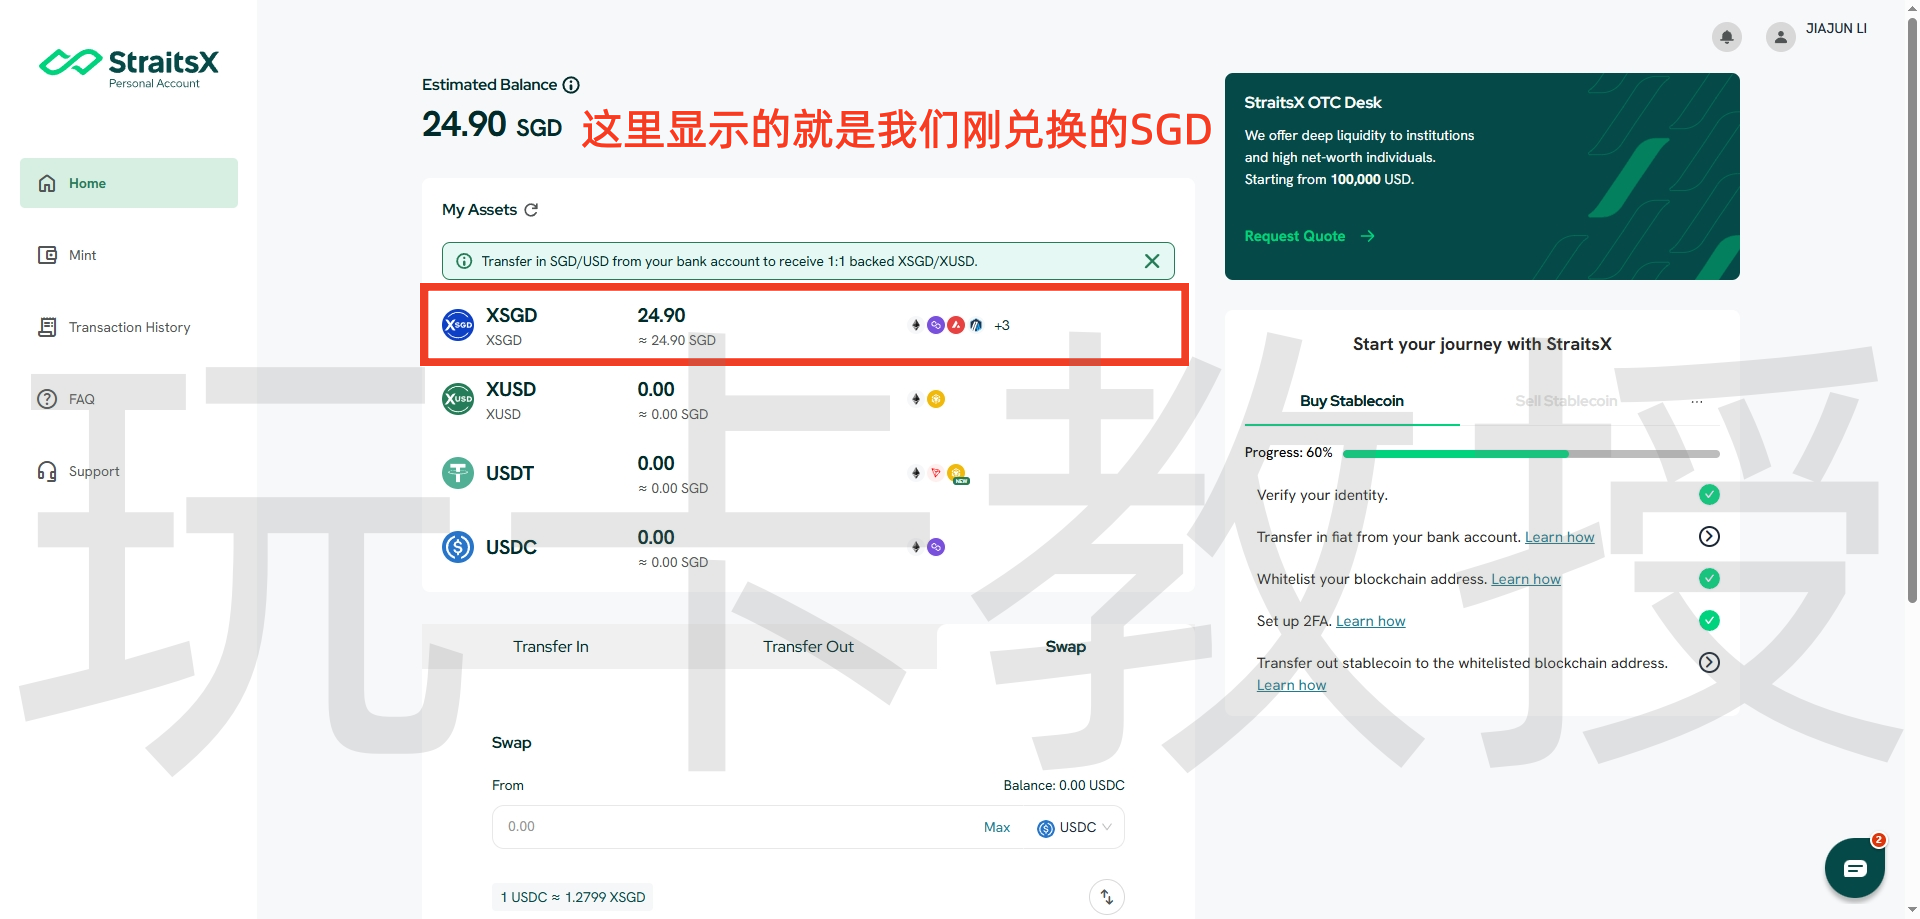Dismiss the transfer info banner

(x=1152, y=261)
